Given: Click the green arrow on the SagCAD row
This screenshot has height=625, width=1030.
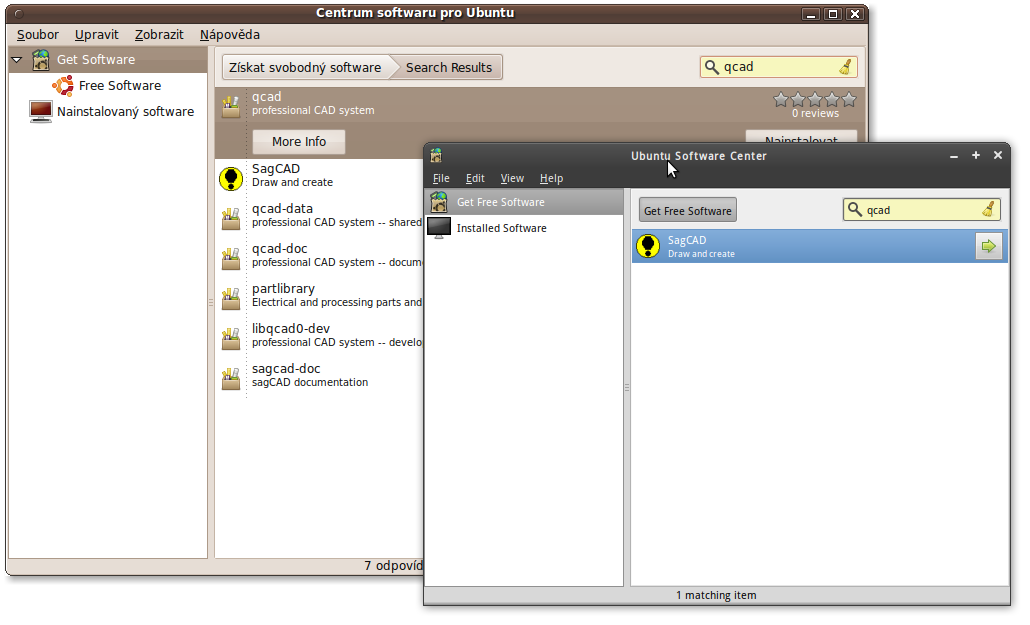Looking at the screenshot, I should pos(989,246).
